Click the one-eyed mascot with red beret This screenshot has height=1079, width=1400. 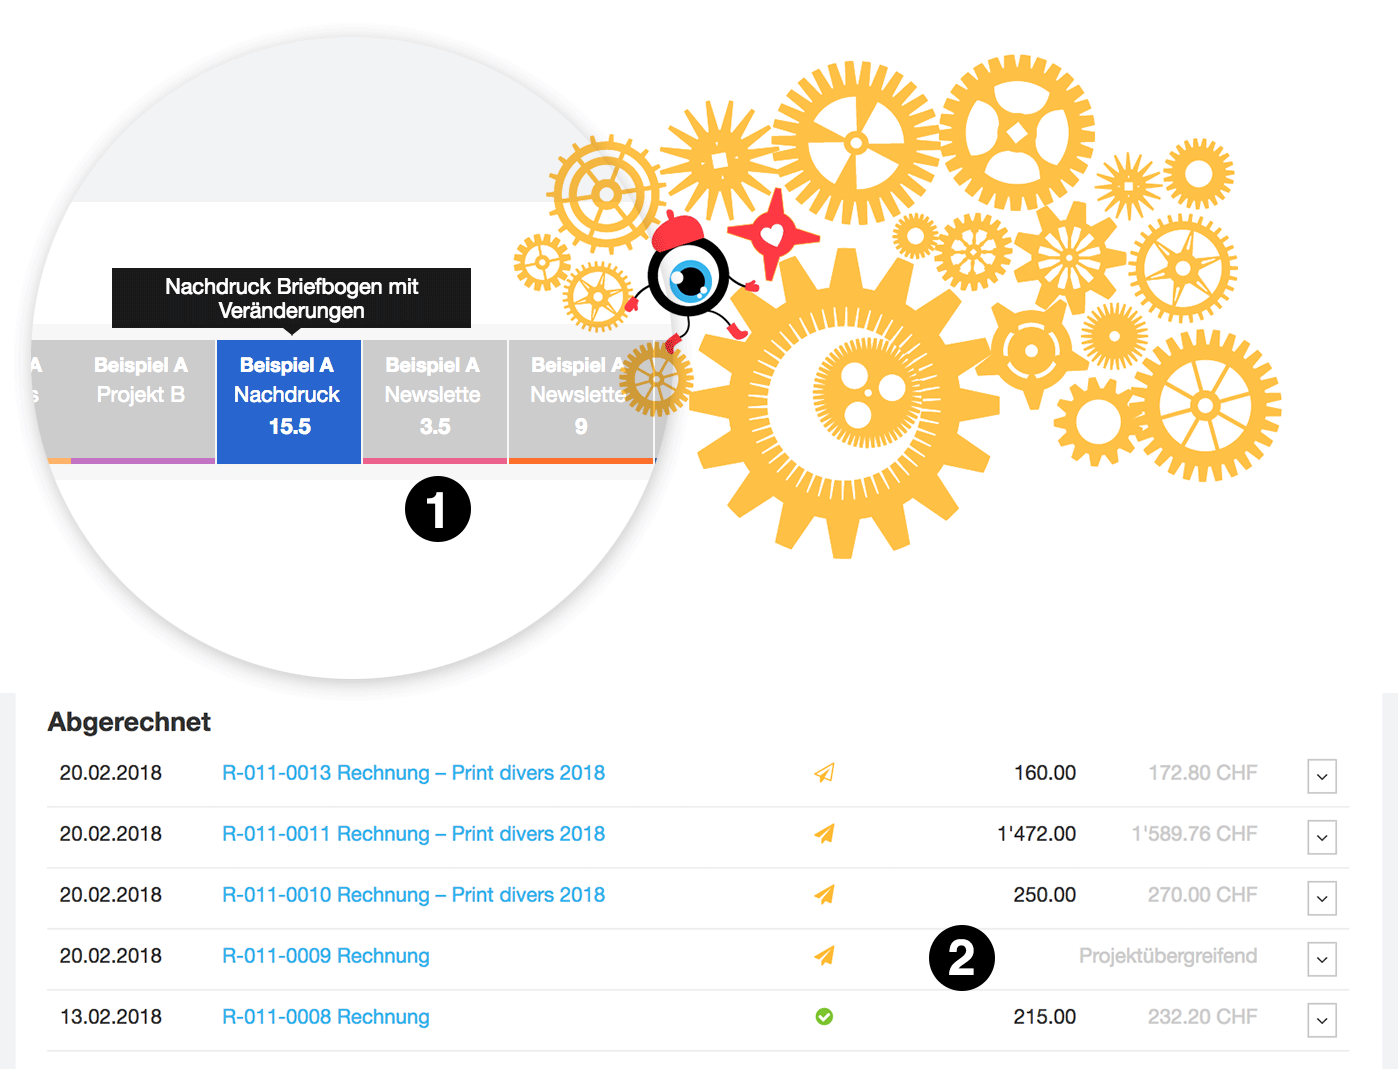click(690, 280)
